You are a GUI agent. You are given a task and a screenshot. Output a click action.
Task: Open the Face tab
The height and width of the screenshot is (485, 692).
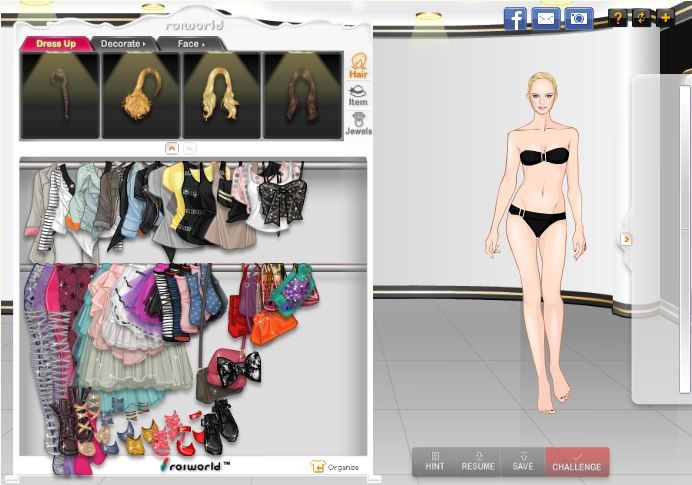(x=190, y=44)
